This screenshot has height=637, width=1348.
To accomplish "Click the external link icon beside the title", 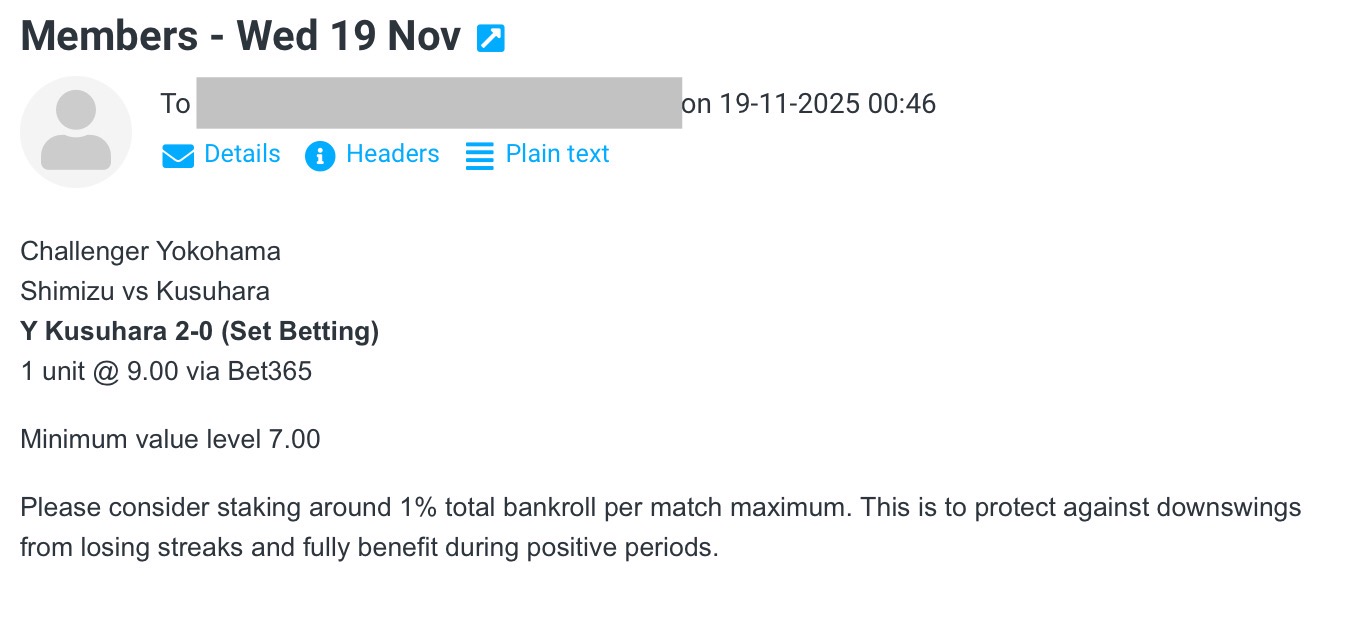I will [489, 35].
